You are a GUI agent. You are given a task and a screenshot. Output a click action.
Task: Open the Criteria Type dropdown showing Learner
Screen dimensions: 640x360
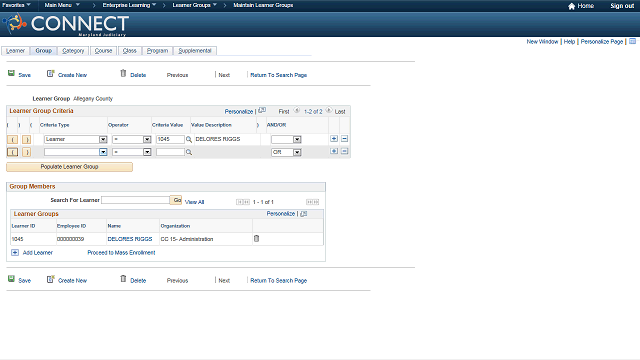(x=76, y=140)
